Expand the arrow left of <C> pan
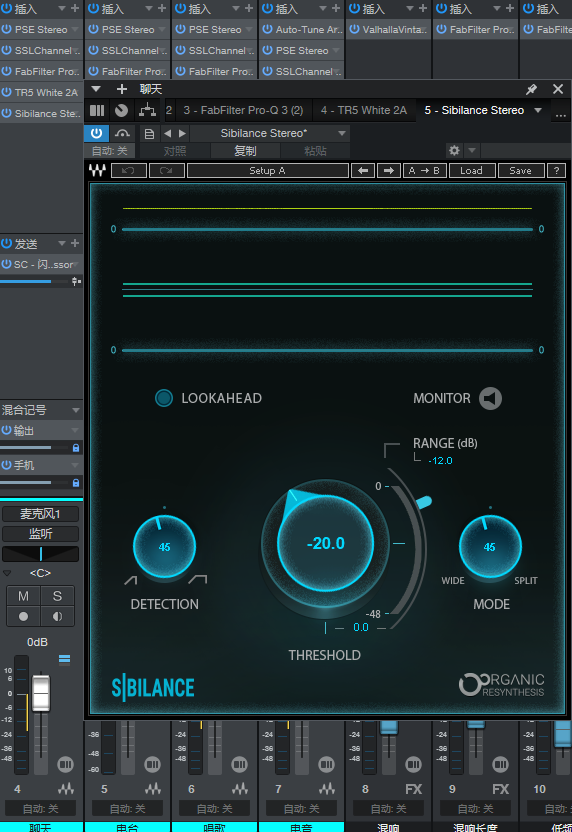Image resolution: width=572 pixels, height=832 pixels. click(x=7, y=573)
